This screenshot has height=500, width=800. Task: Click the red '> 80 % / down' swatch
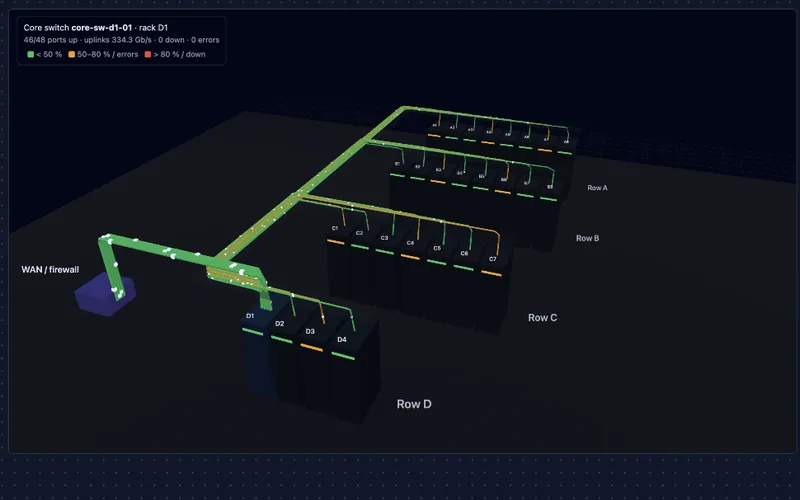pos(148,54)
